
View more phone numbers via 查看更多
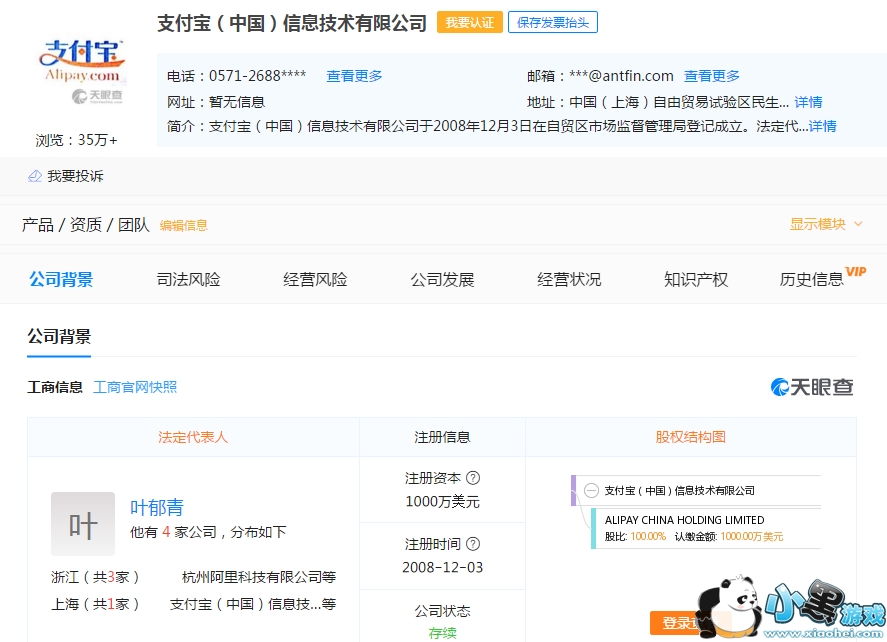[354, 76]
